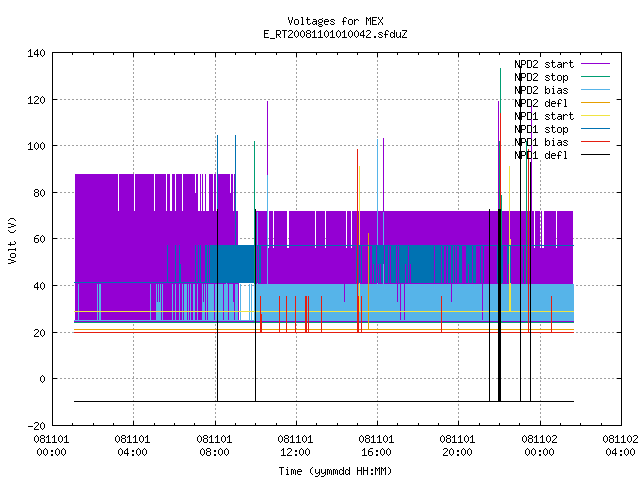
Task: Click the NPD2 stop legend label
Action: click(541, 77)
